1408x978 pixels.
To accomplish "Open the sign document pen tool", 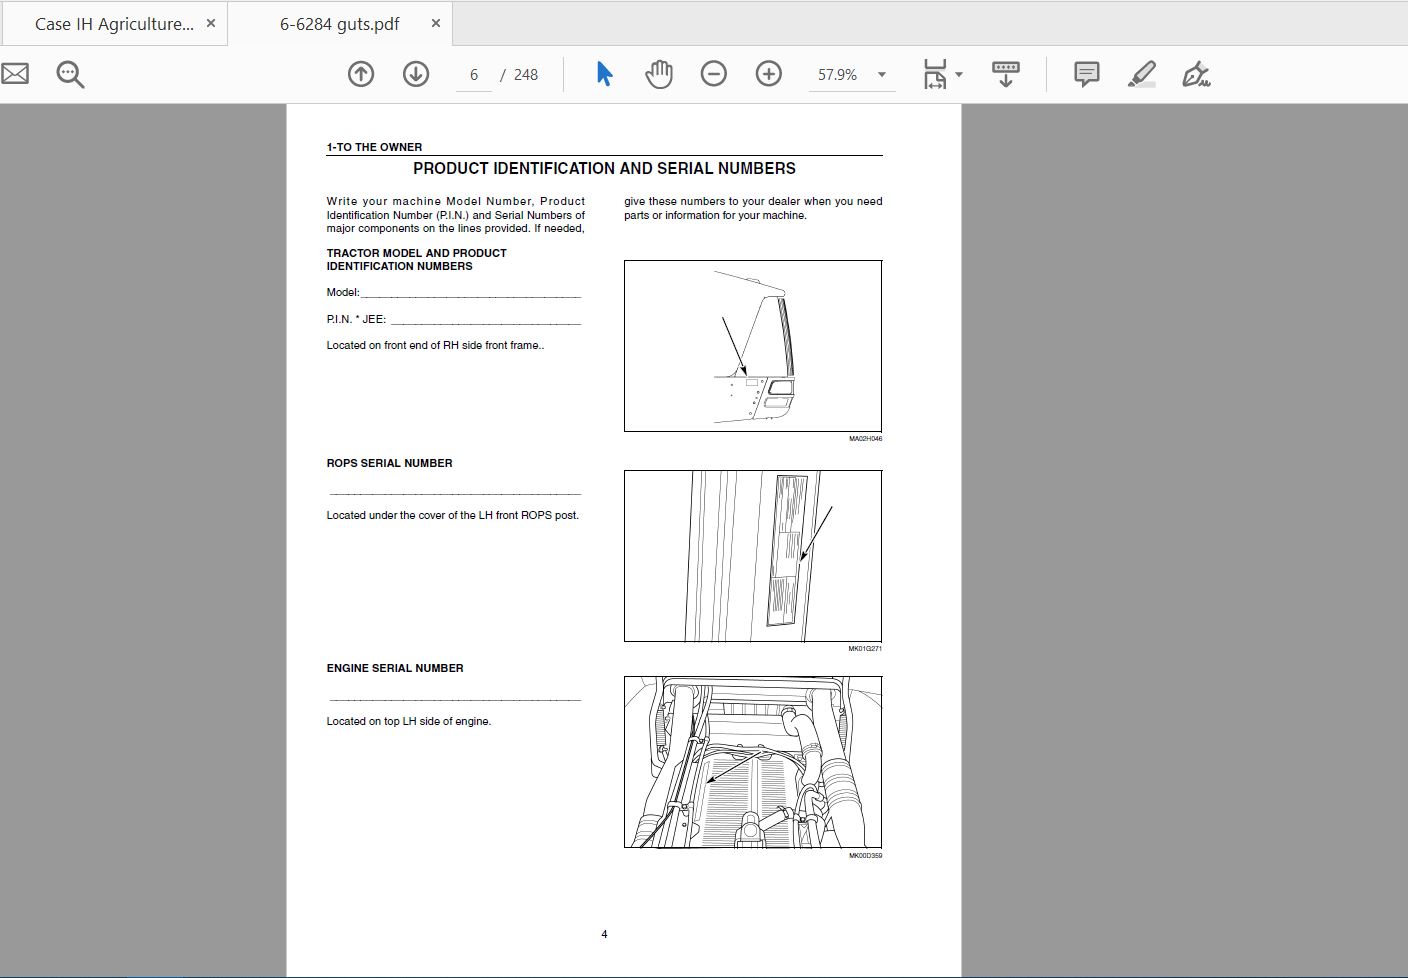I will pyautogui.click(x=1196, y=74).
